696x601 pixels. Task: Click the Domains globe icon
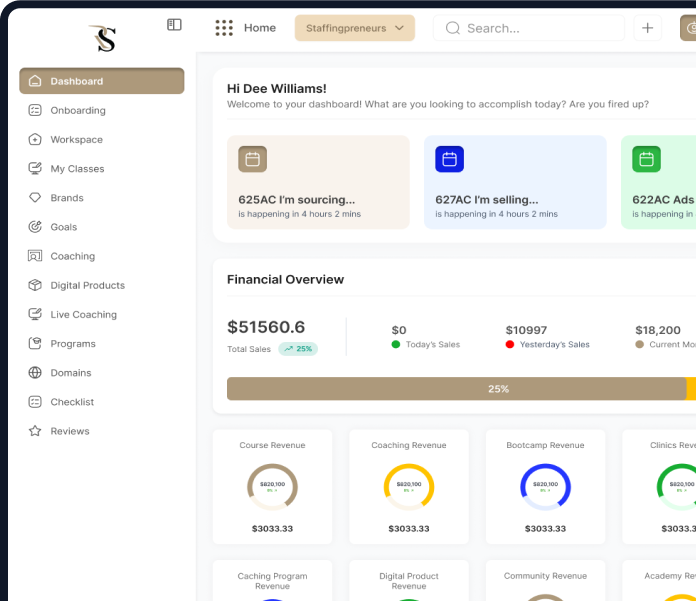coord(35,372)
